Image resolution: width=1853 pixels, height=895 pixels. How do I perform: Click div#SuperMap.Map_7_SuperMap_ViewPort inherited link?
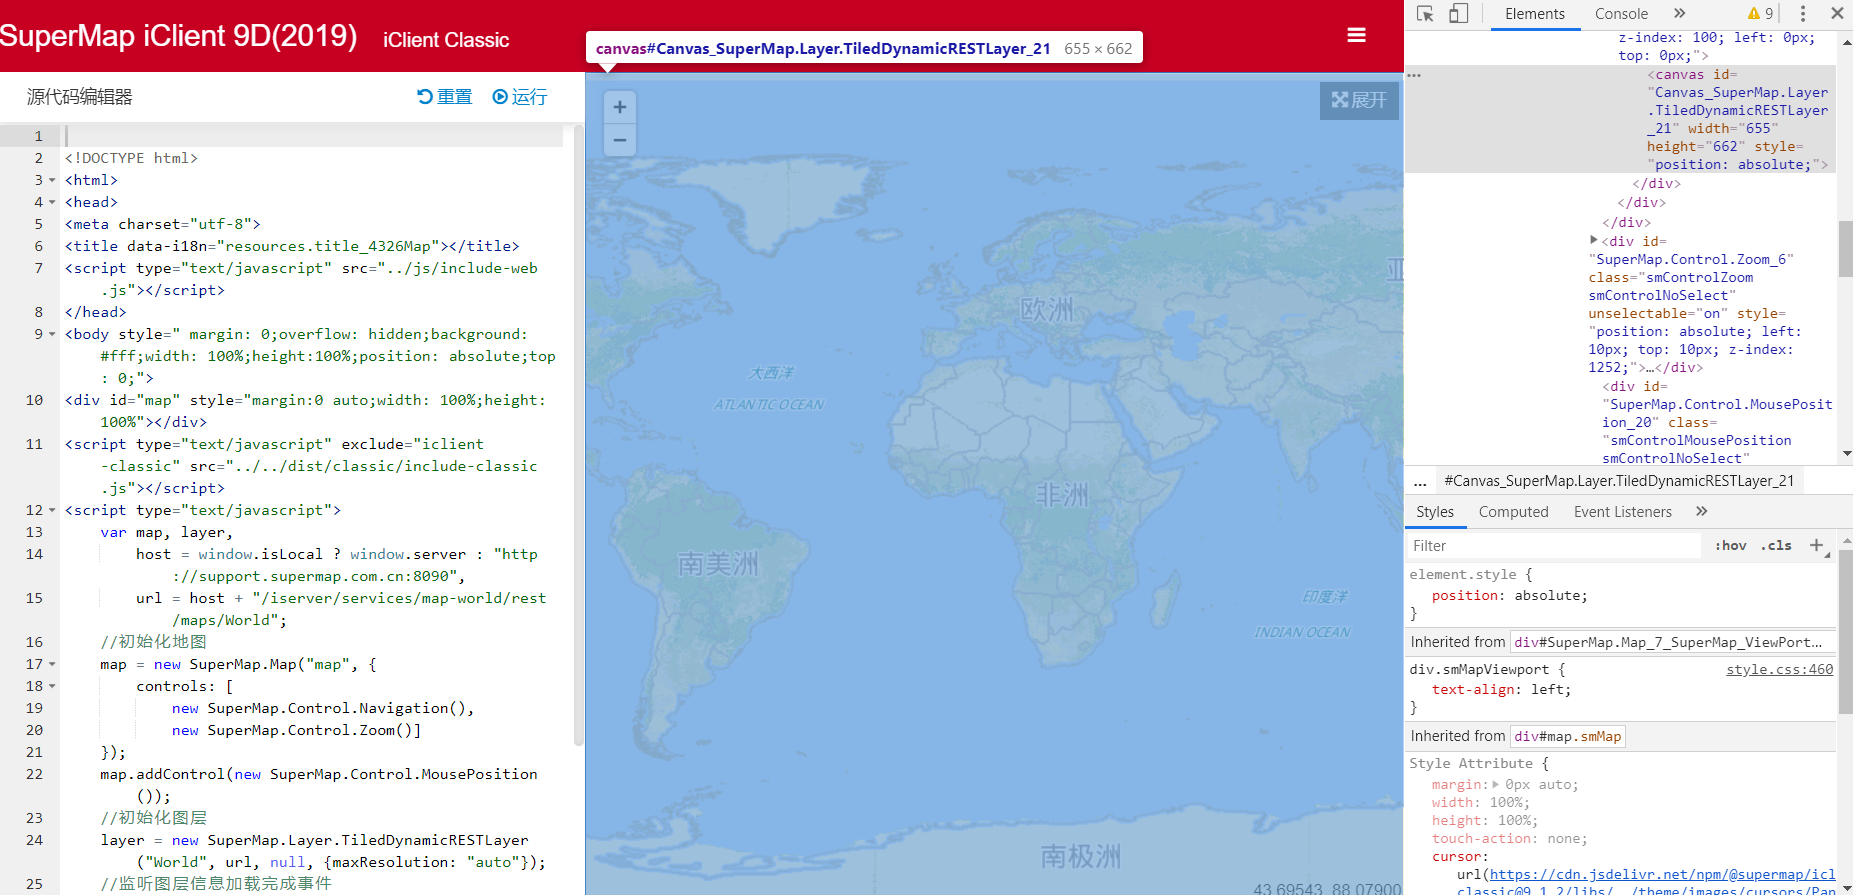1668,642
